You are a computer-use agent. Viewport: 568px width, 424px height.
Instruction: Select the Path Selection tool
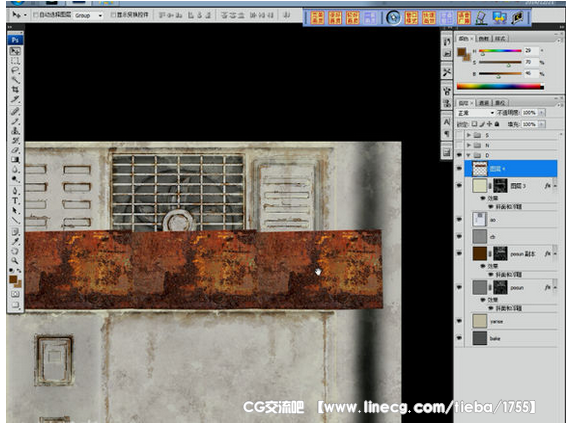[15, 210]
